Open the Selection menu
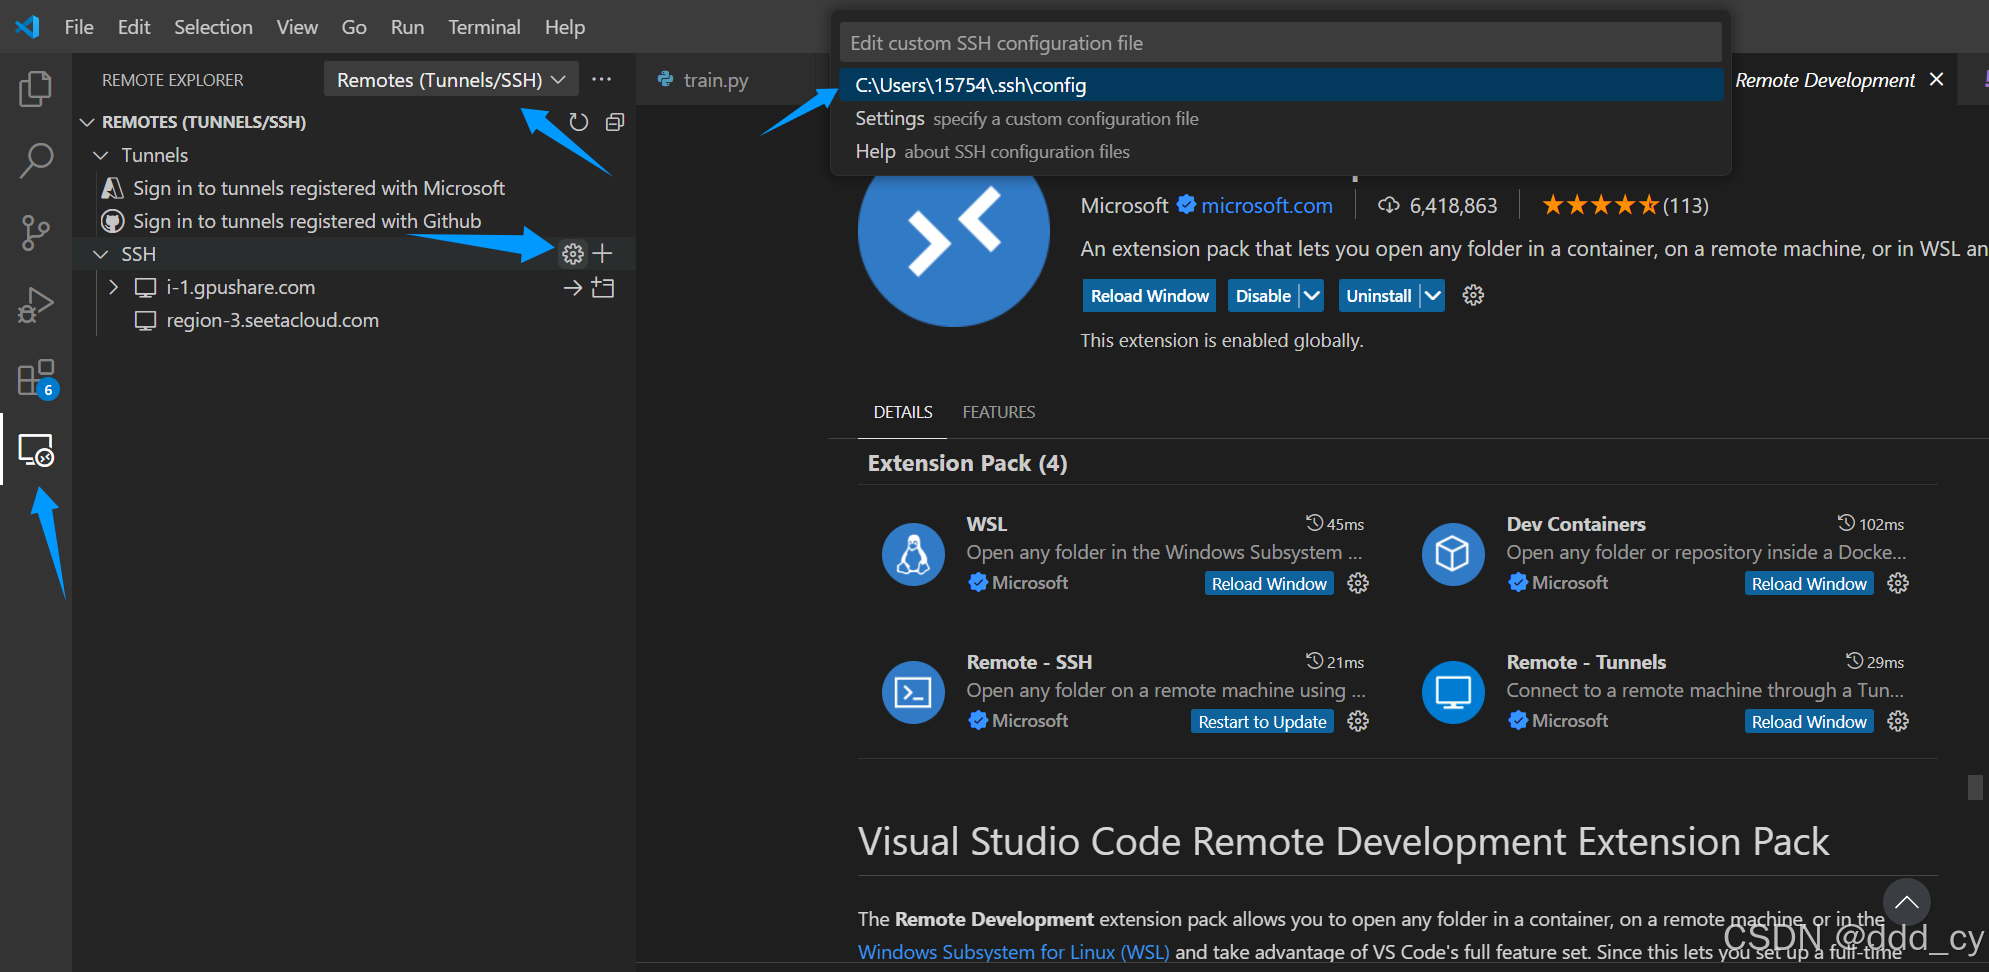 coord(213,27)
